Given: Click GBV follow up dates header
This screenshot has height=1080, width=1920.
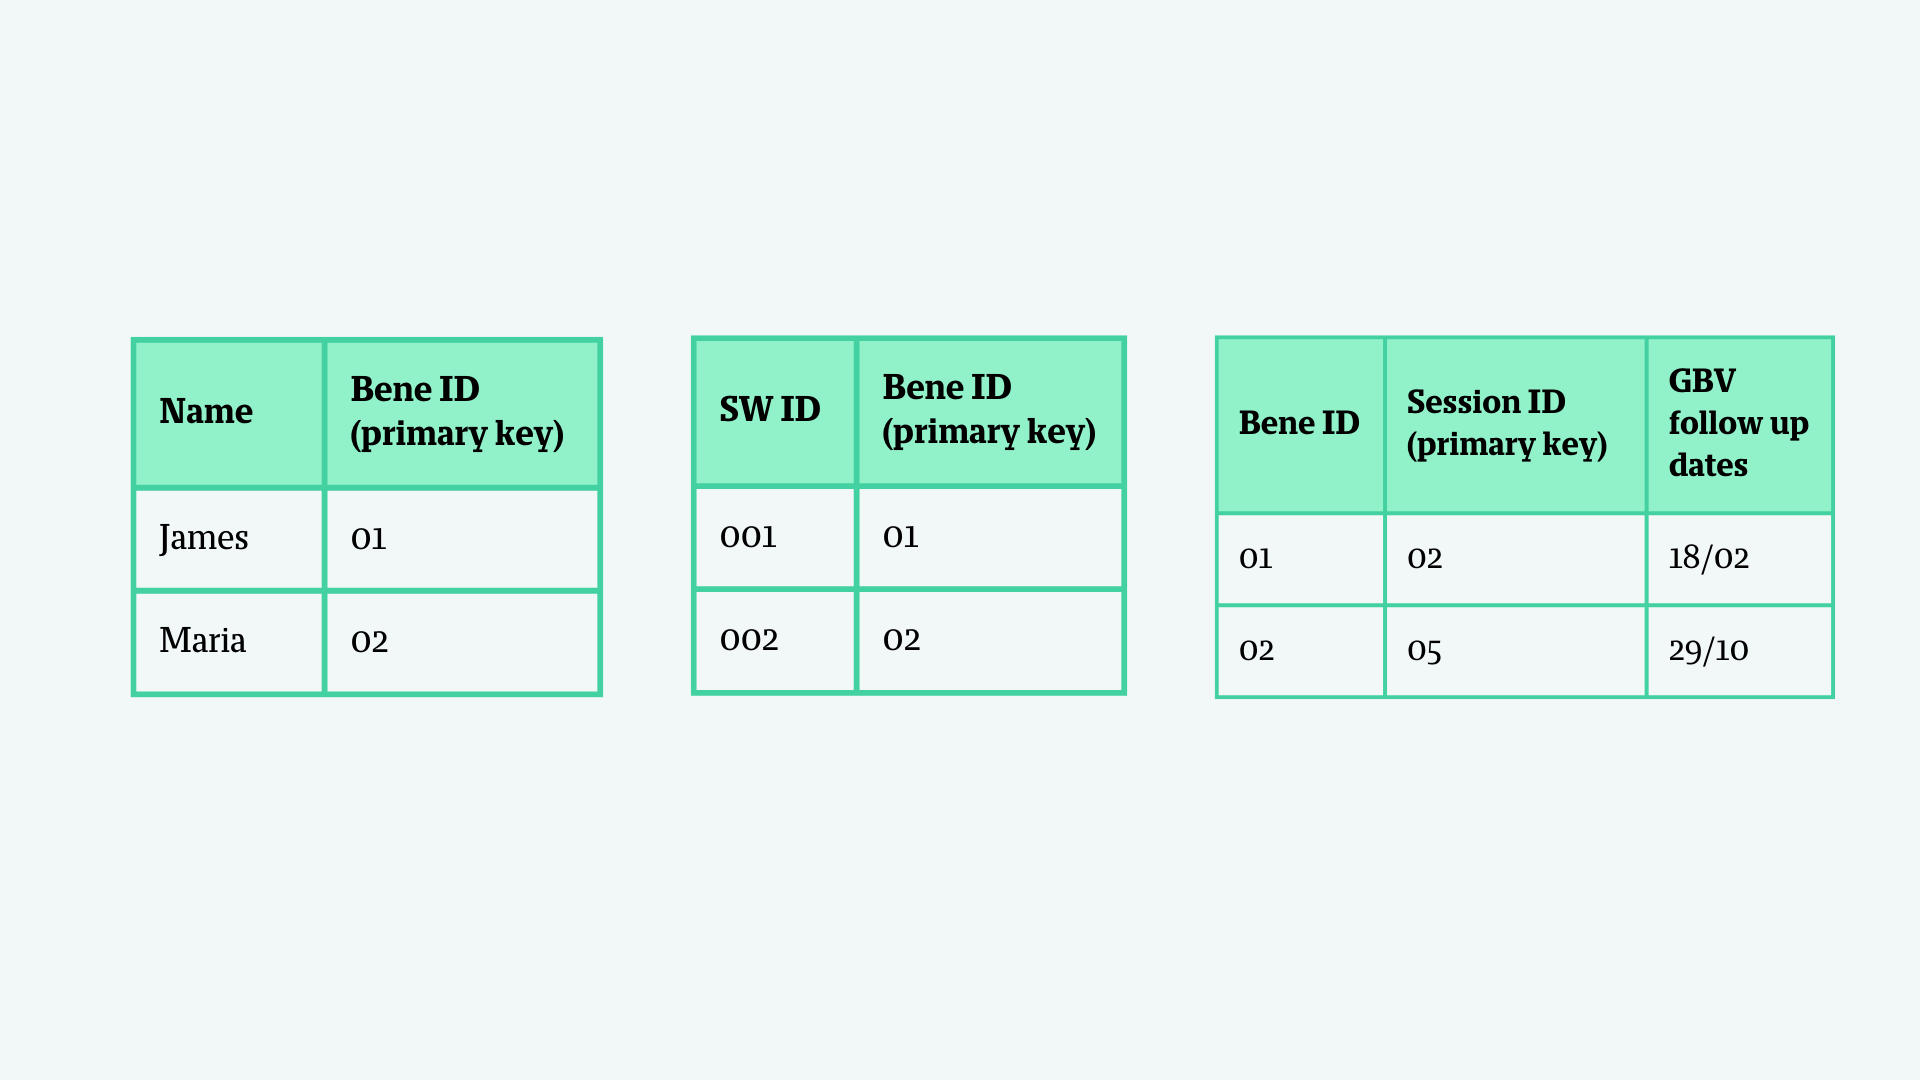Looking at the screenshot, I should pyautogui.click(x=1739, y=425).
